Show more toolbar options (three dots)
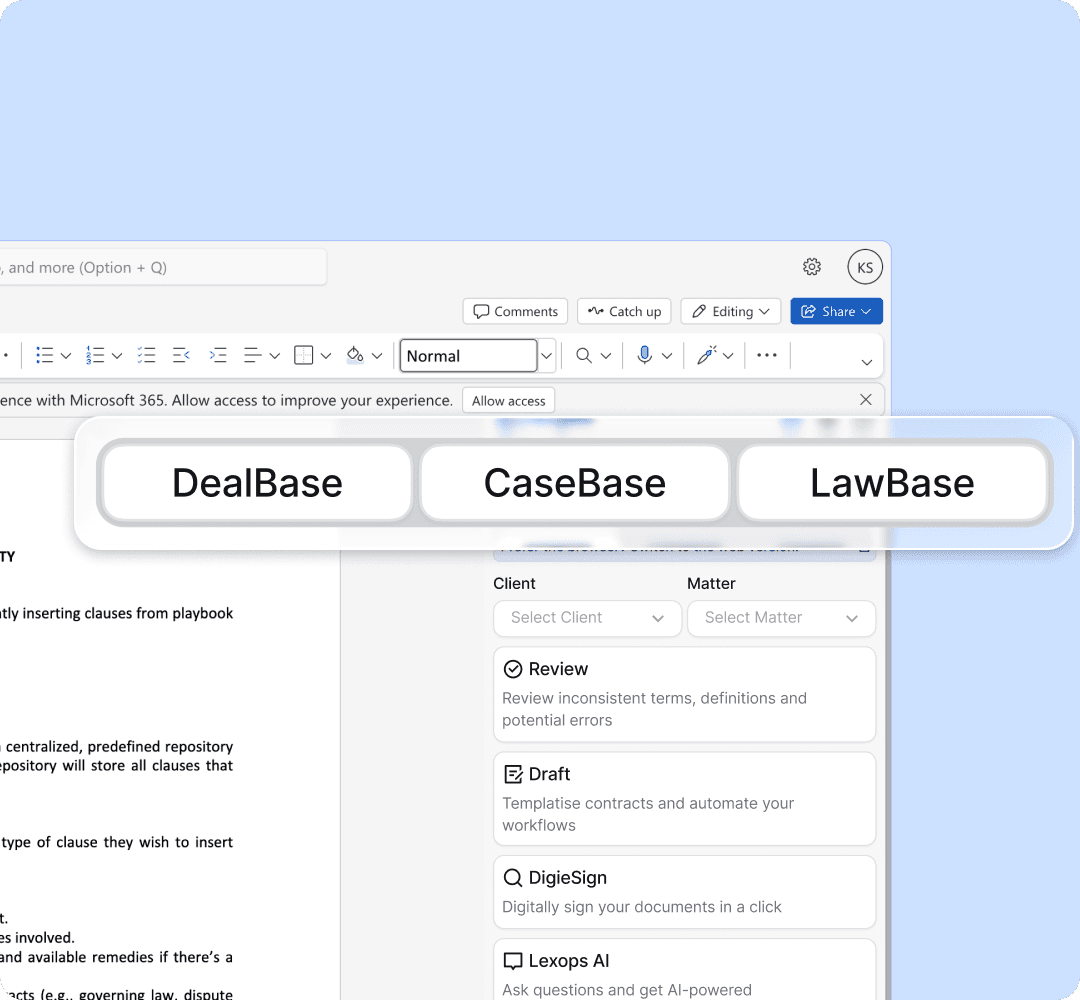Viewport: 1080px width, 1000px height. coord(767,355)
